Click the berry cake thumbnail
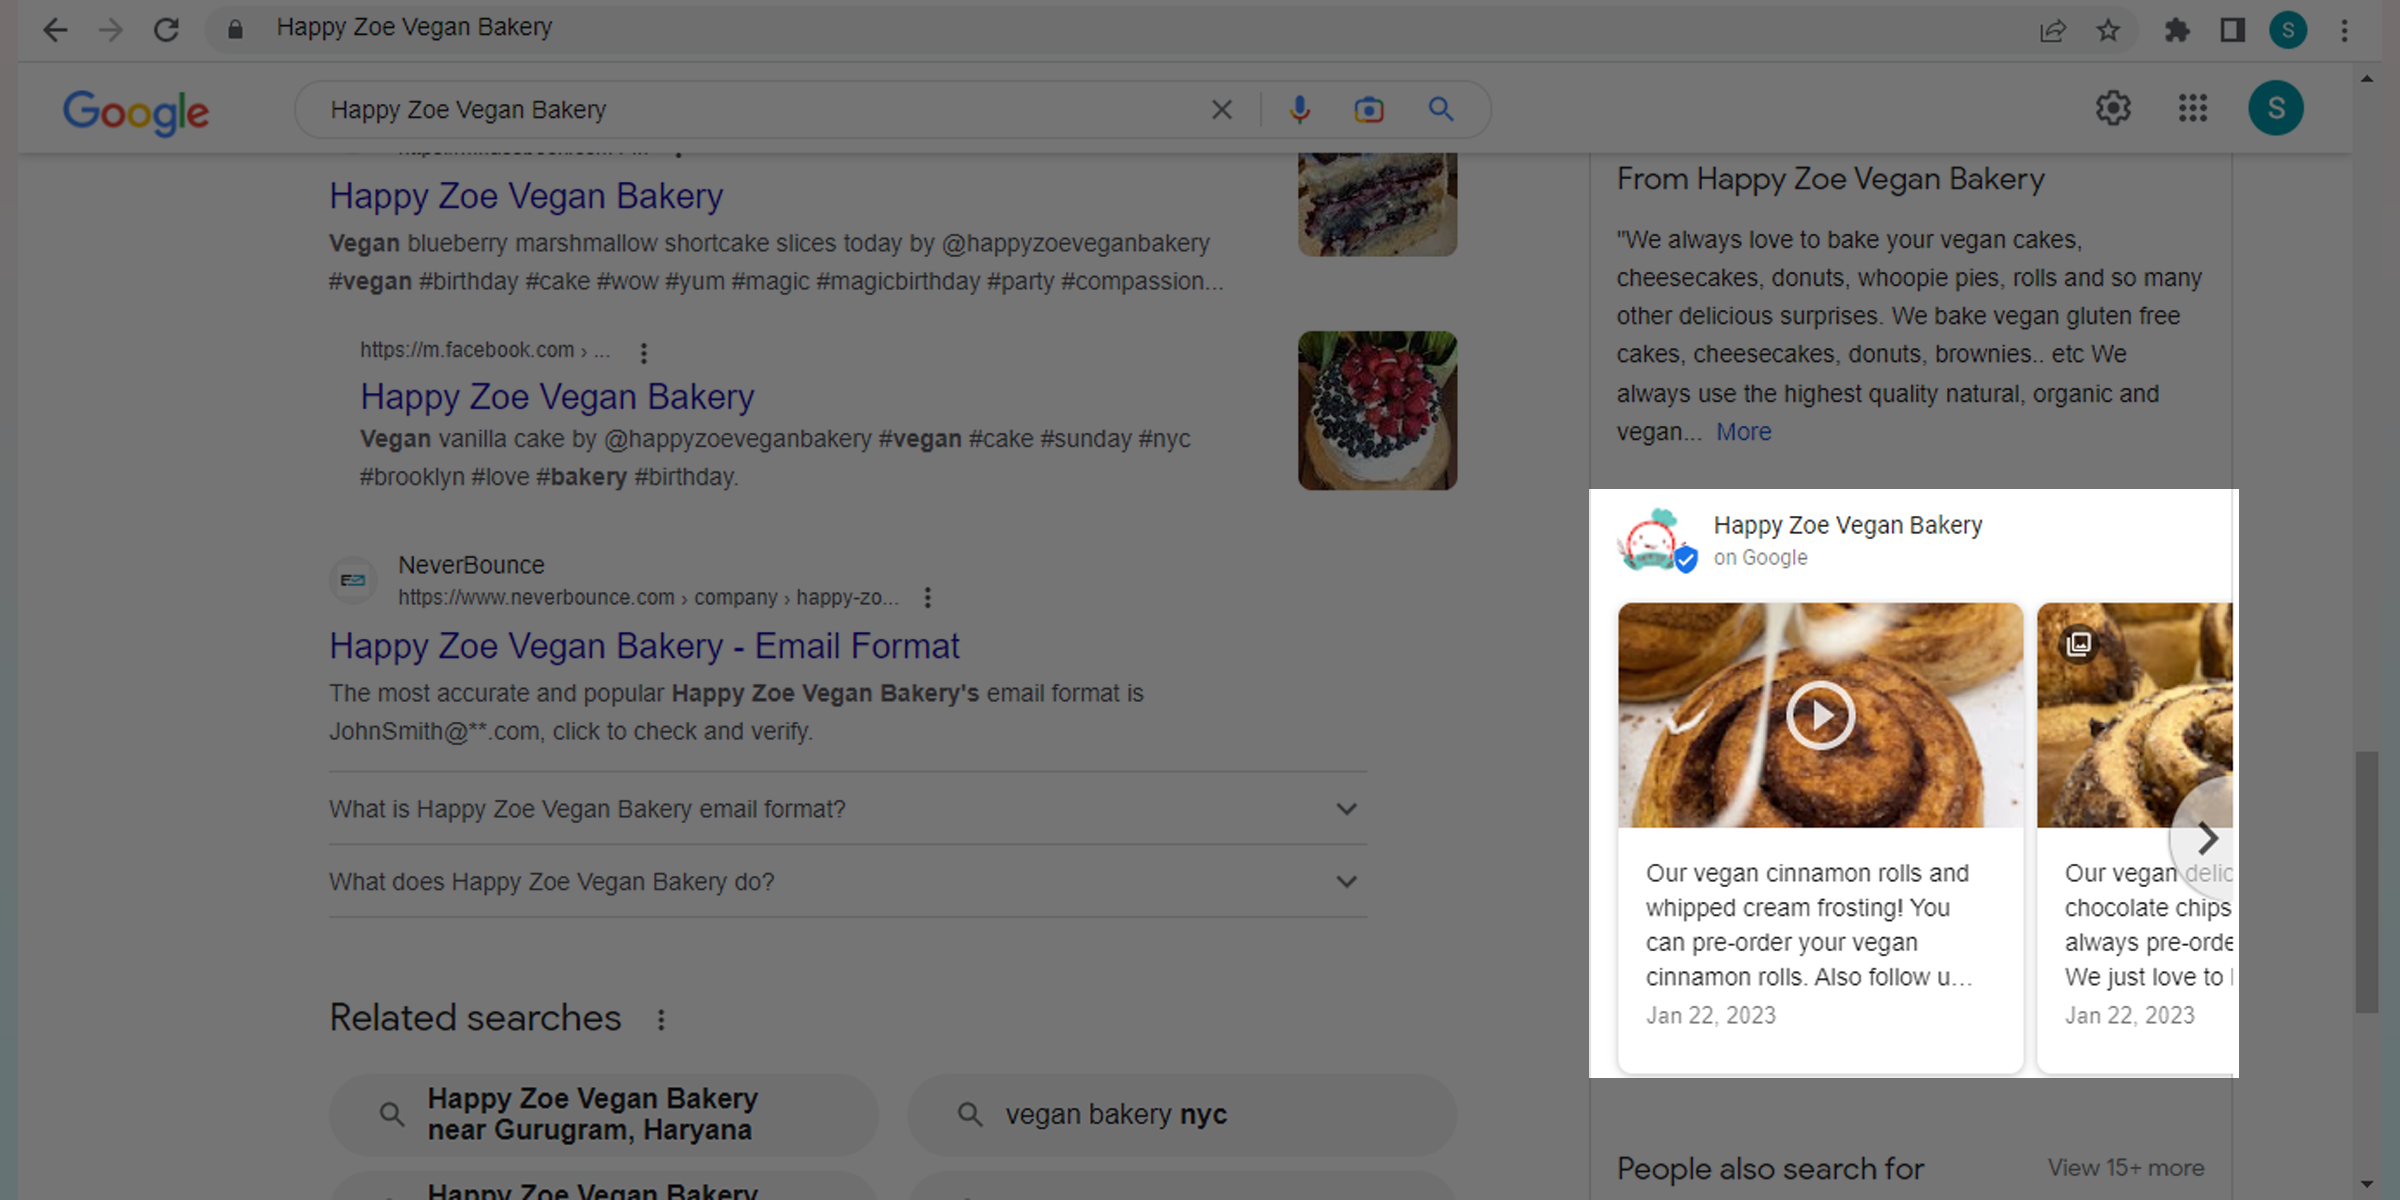 (1377, 410)
